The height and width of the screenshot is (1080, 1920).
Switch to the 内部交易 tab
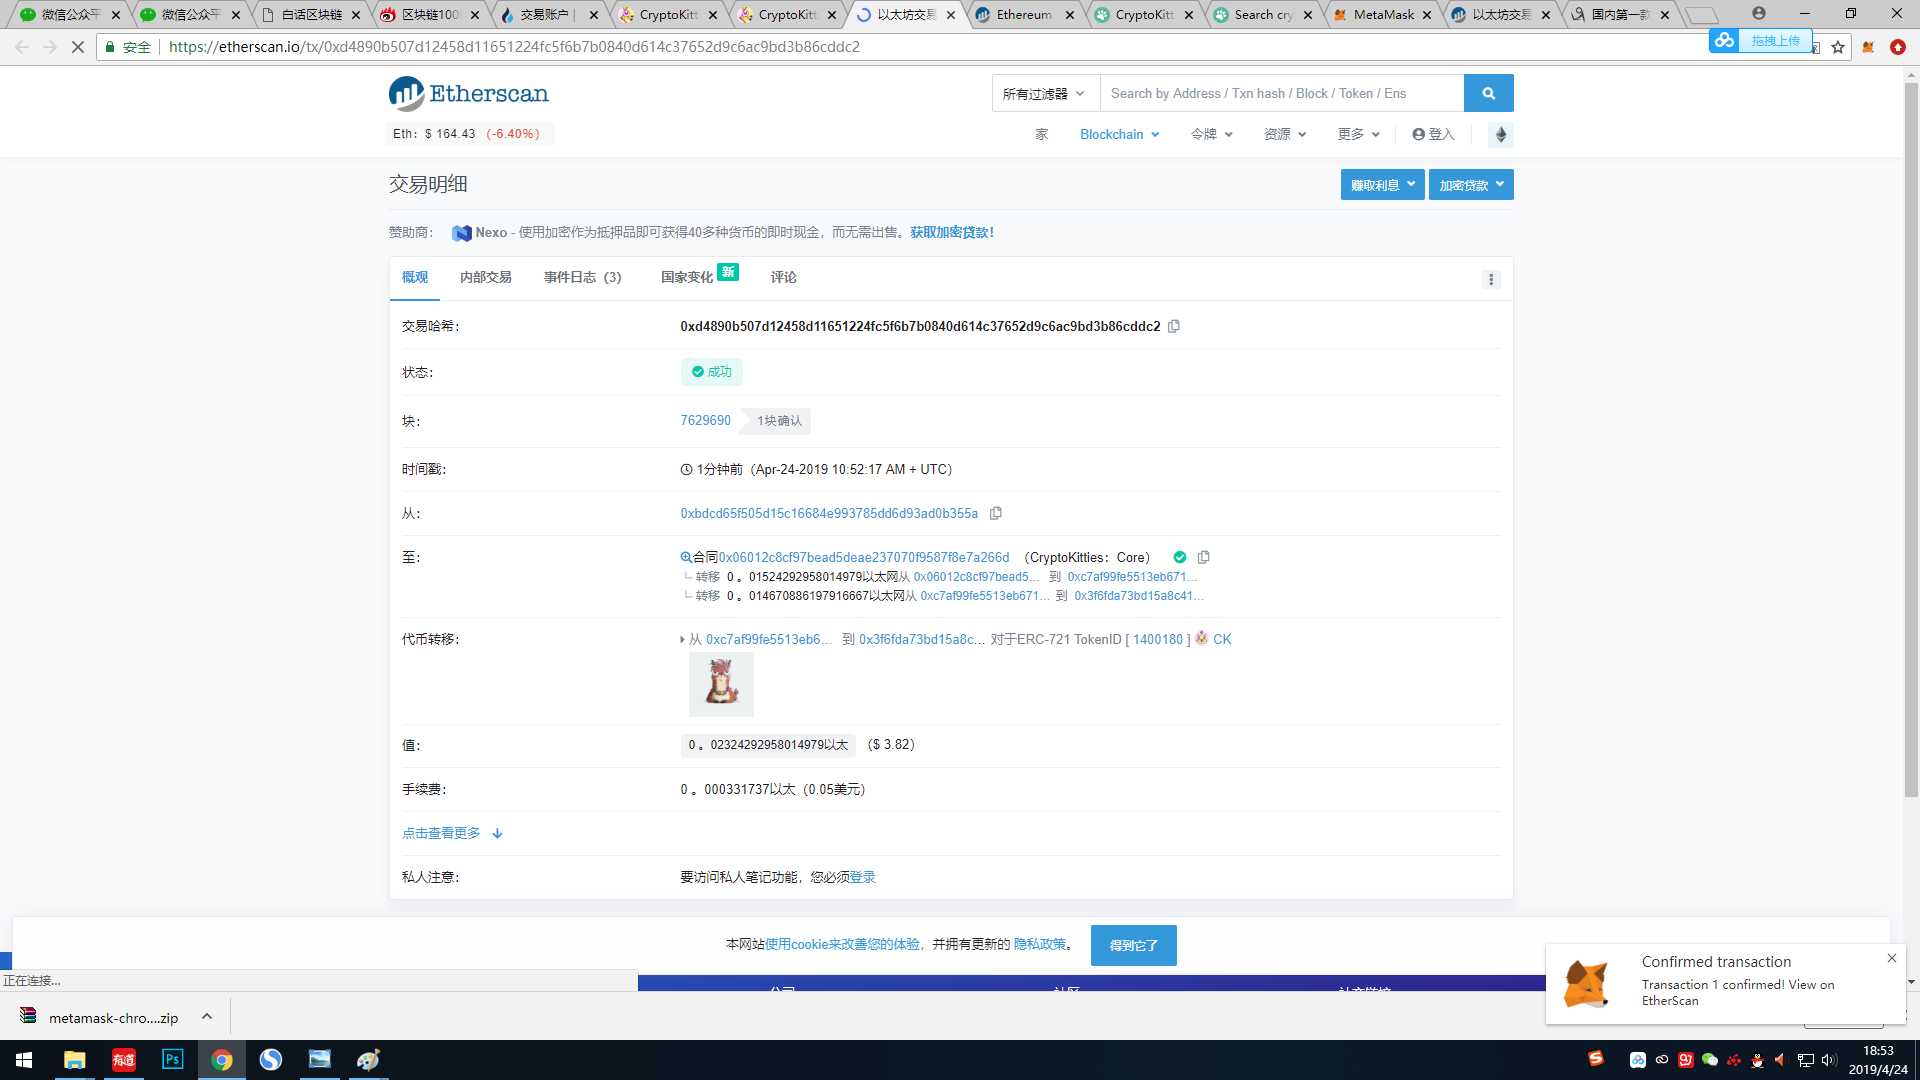[x=486, y=277]
